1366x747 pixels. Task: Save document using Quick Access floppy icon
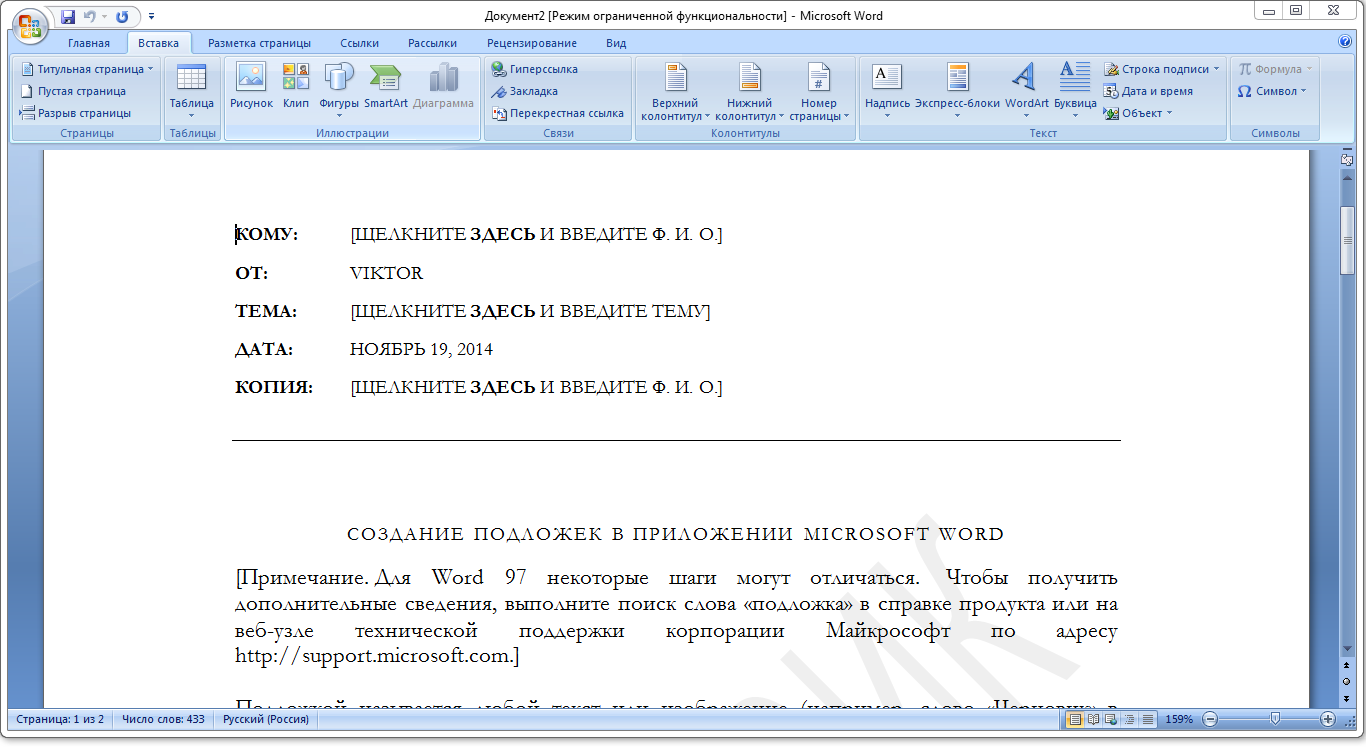click(68, 17)
